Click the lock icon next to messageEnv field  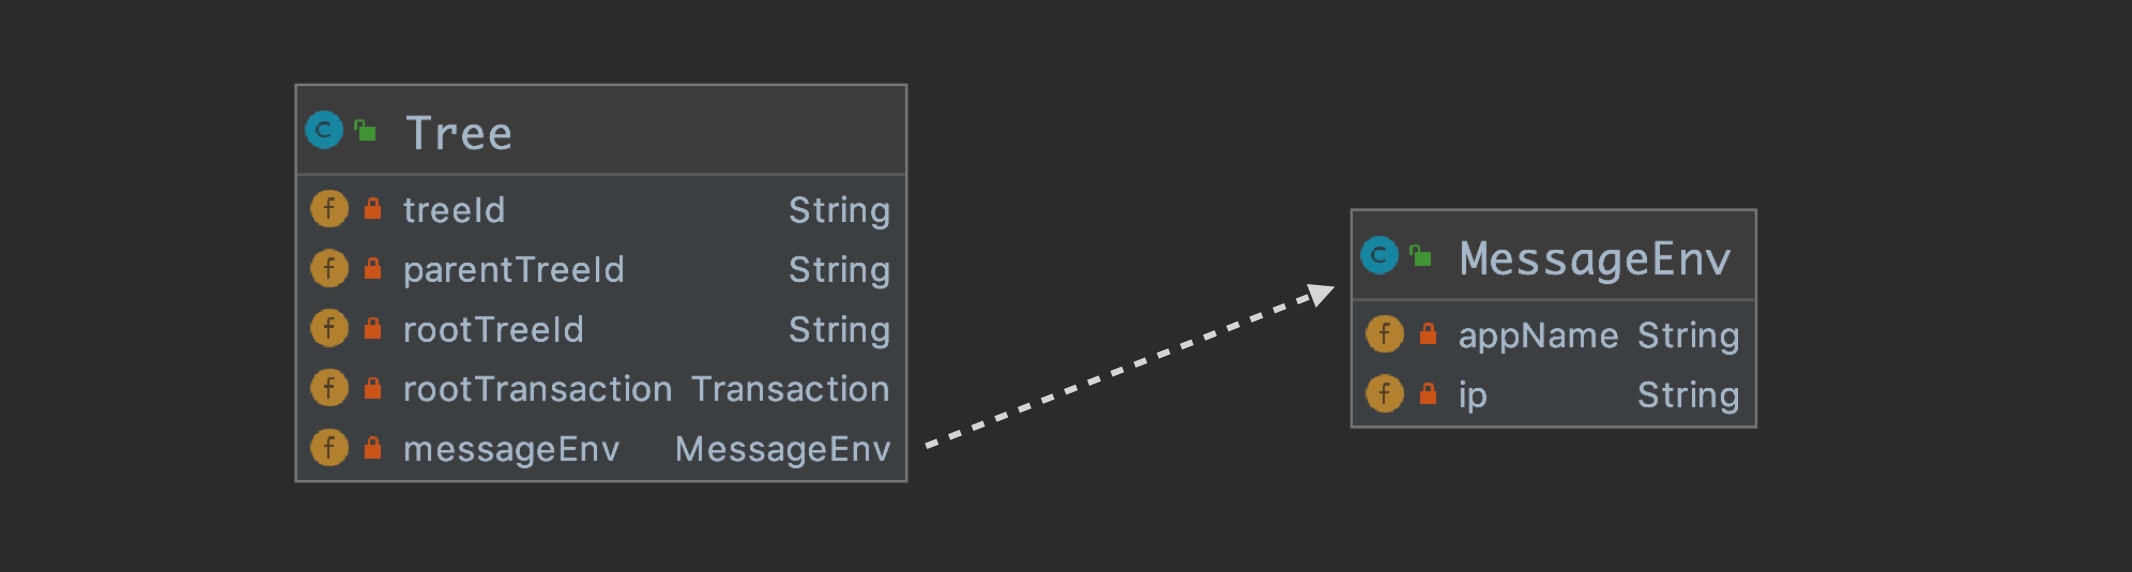372,448
